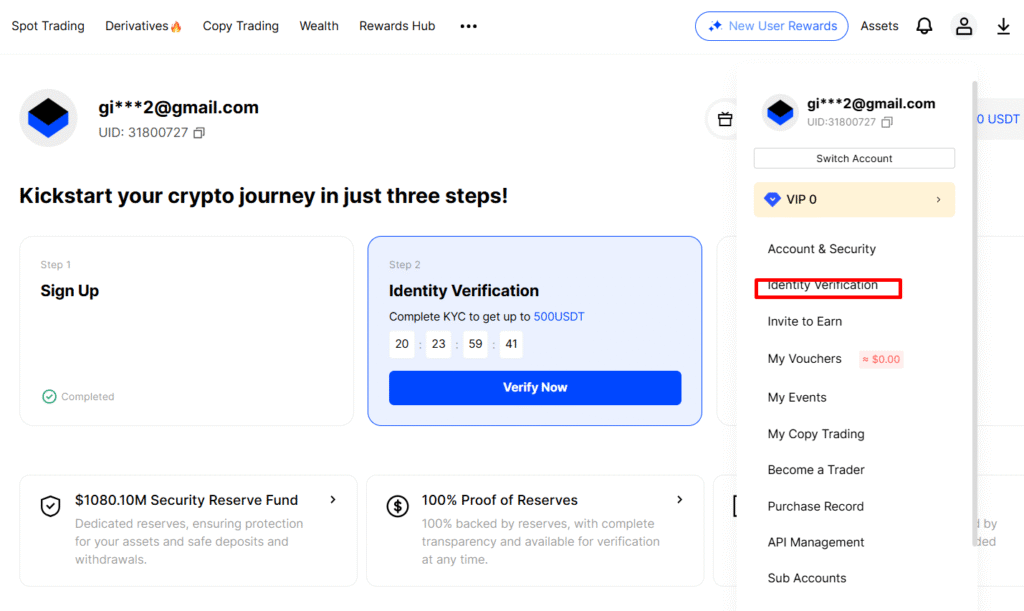The image size is (1024, 611).
Task: Open the Copy Trading menu
Action: coord(240,26)
